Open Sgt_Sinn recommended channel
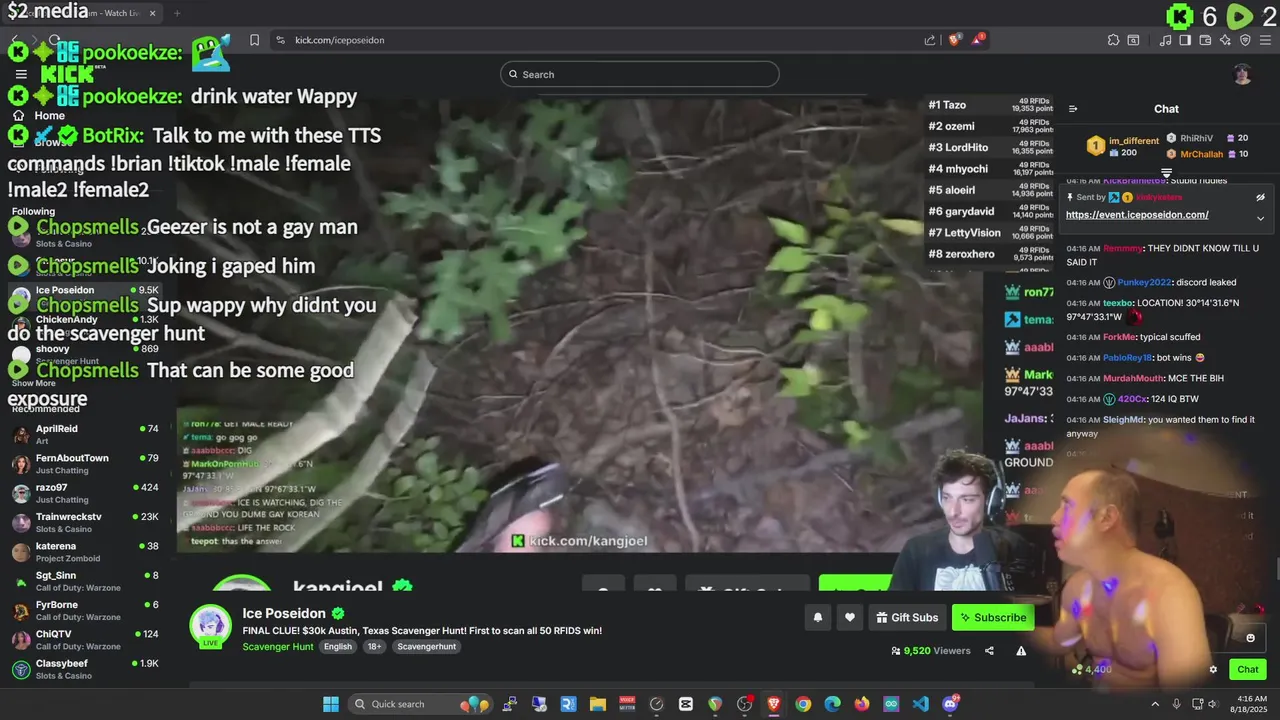Image resolution: width=1280 pixels, height=720 pixels. (88, 581)
